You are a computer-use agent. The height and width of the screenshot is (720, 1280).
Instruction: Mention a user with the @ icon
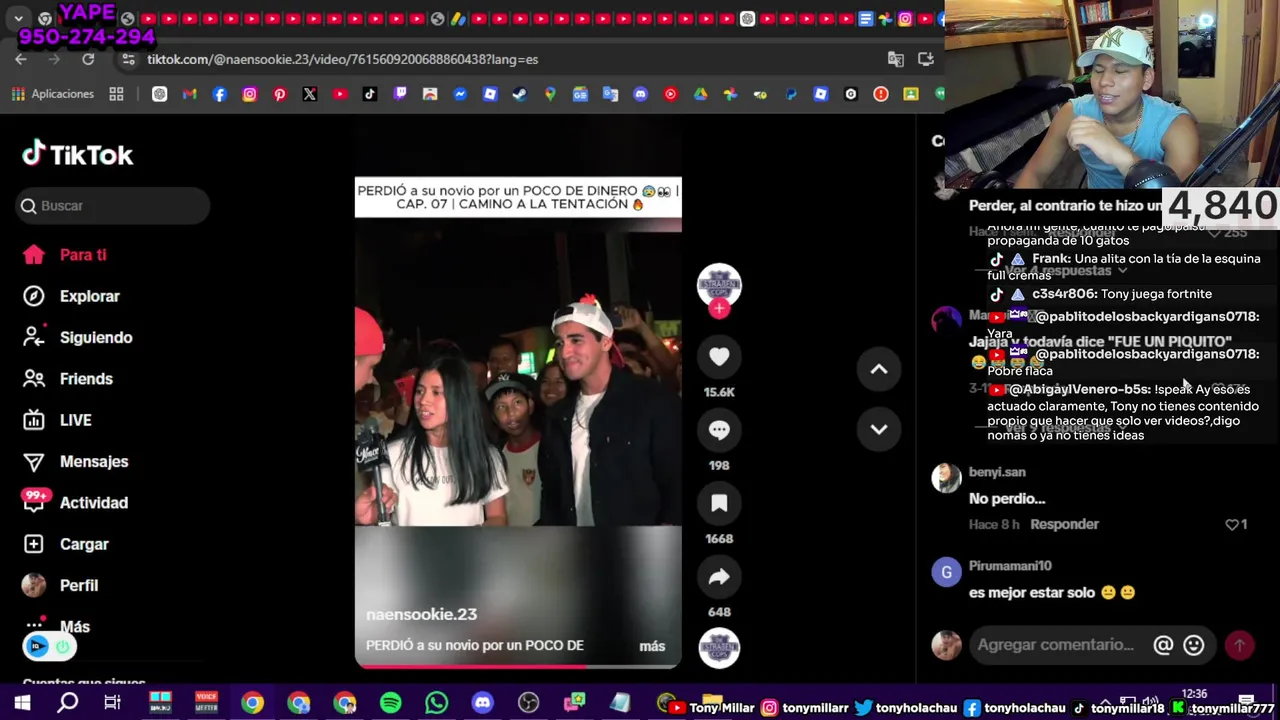[1163, 645]
